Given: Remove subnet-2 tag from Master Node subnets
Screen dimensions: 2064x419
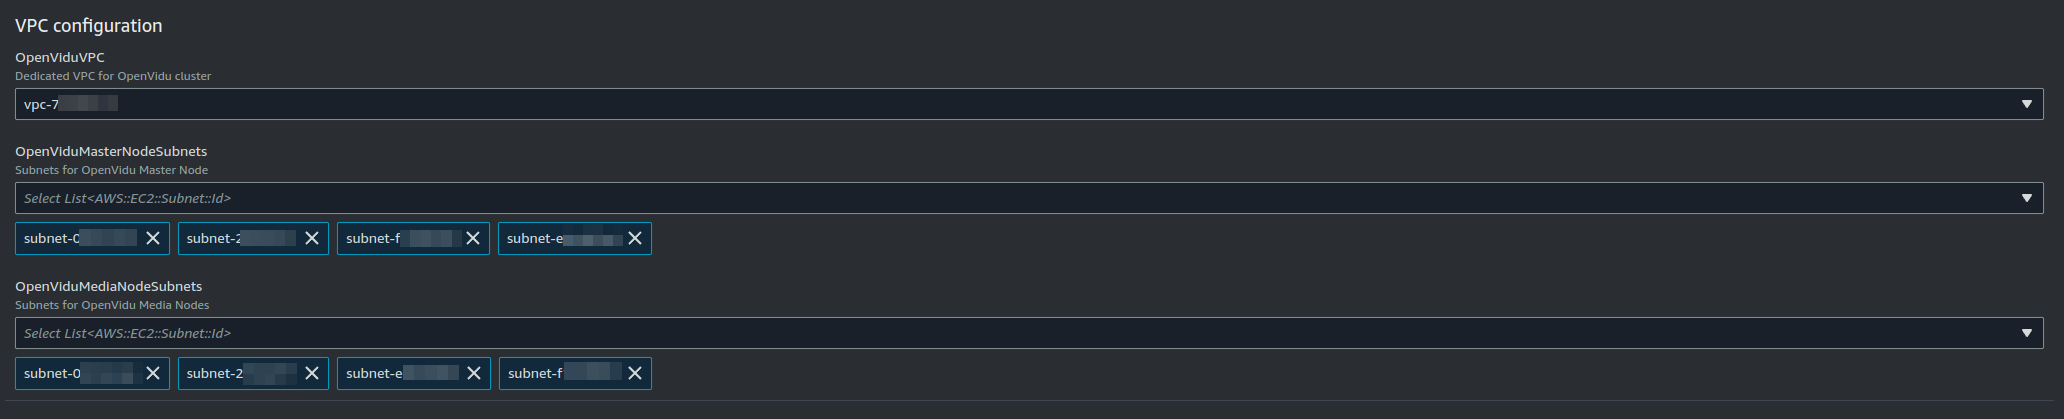Looking at the screenshot, I should pyautogui.click(x=312, y=238).
